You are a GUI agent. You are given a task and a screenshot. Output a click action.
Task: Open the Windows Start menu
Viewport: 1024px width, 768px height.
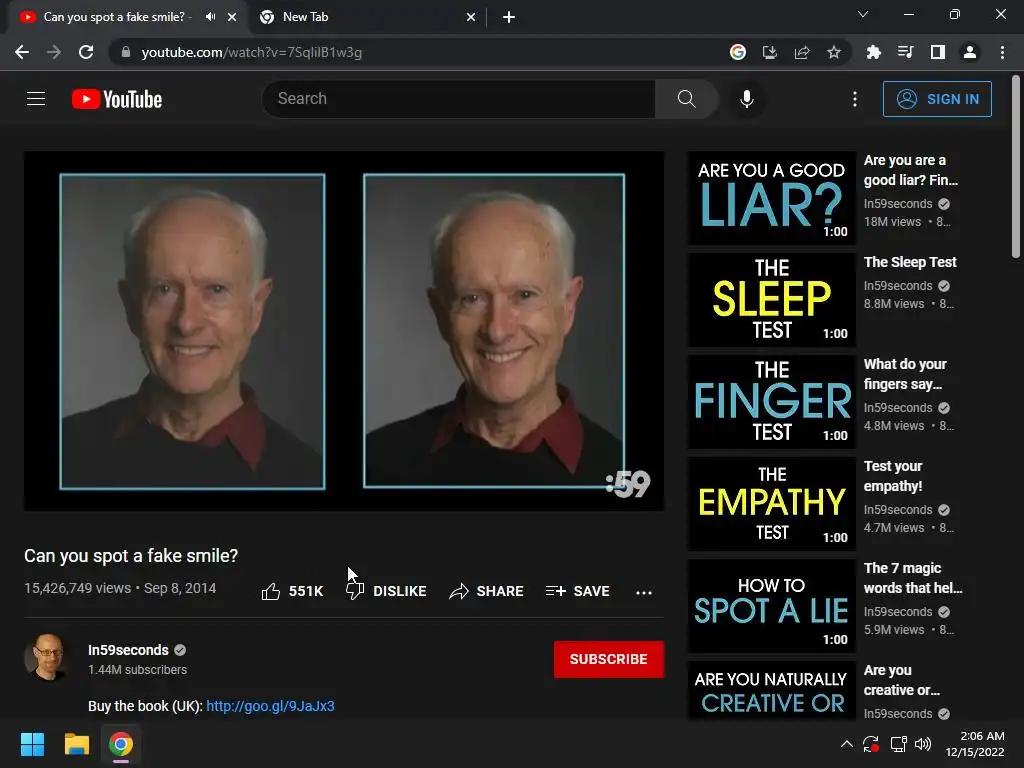[32, 744]
